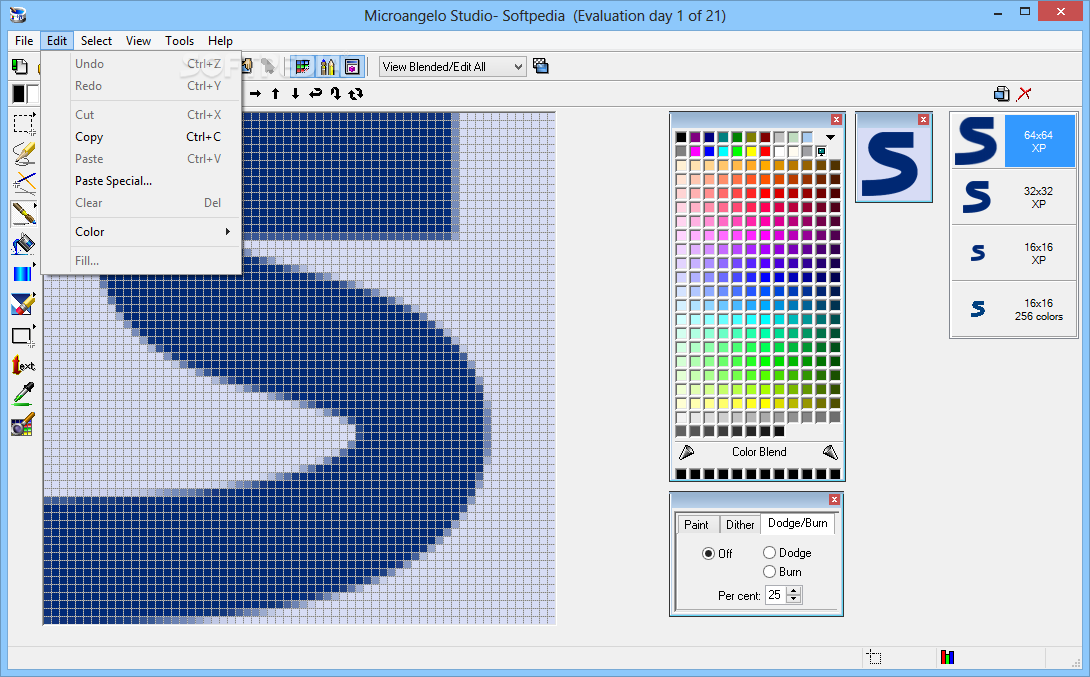
Task: Adjust the Per cent spinner arrows
Action: pos(794,595)
